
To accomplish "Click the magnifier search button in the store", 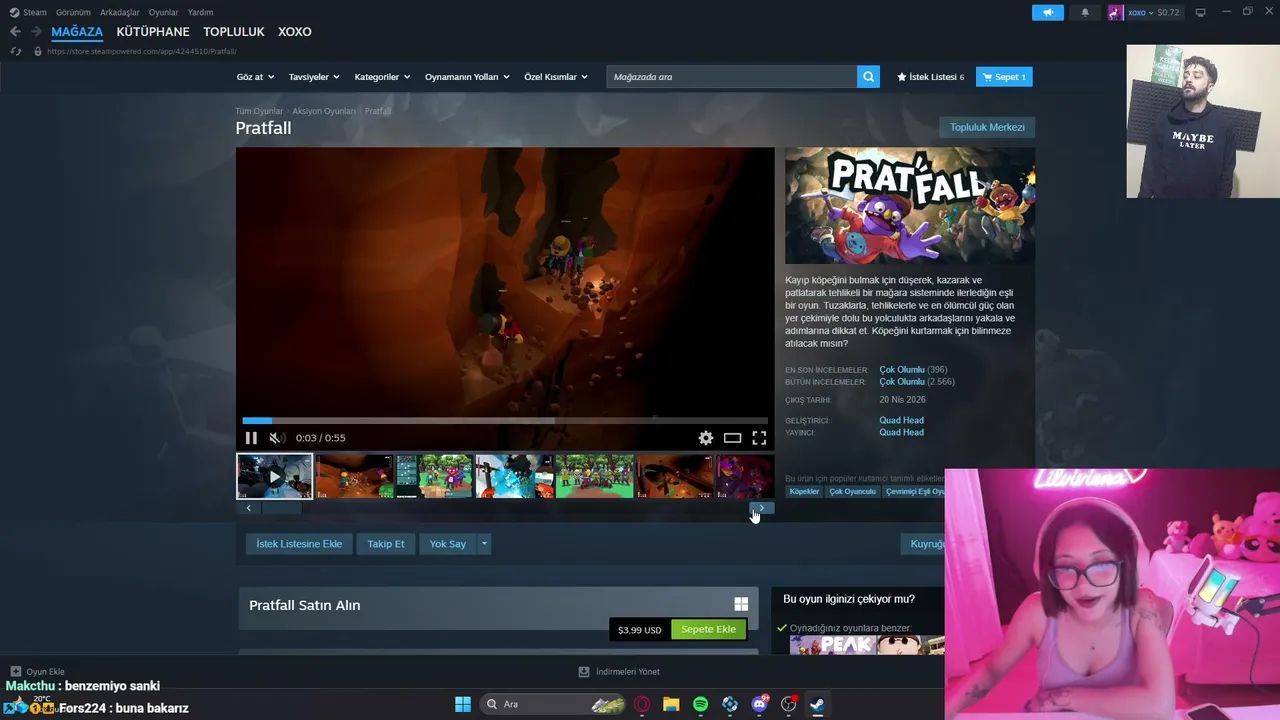I will point(868,77).
